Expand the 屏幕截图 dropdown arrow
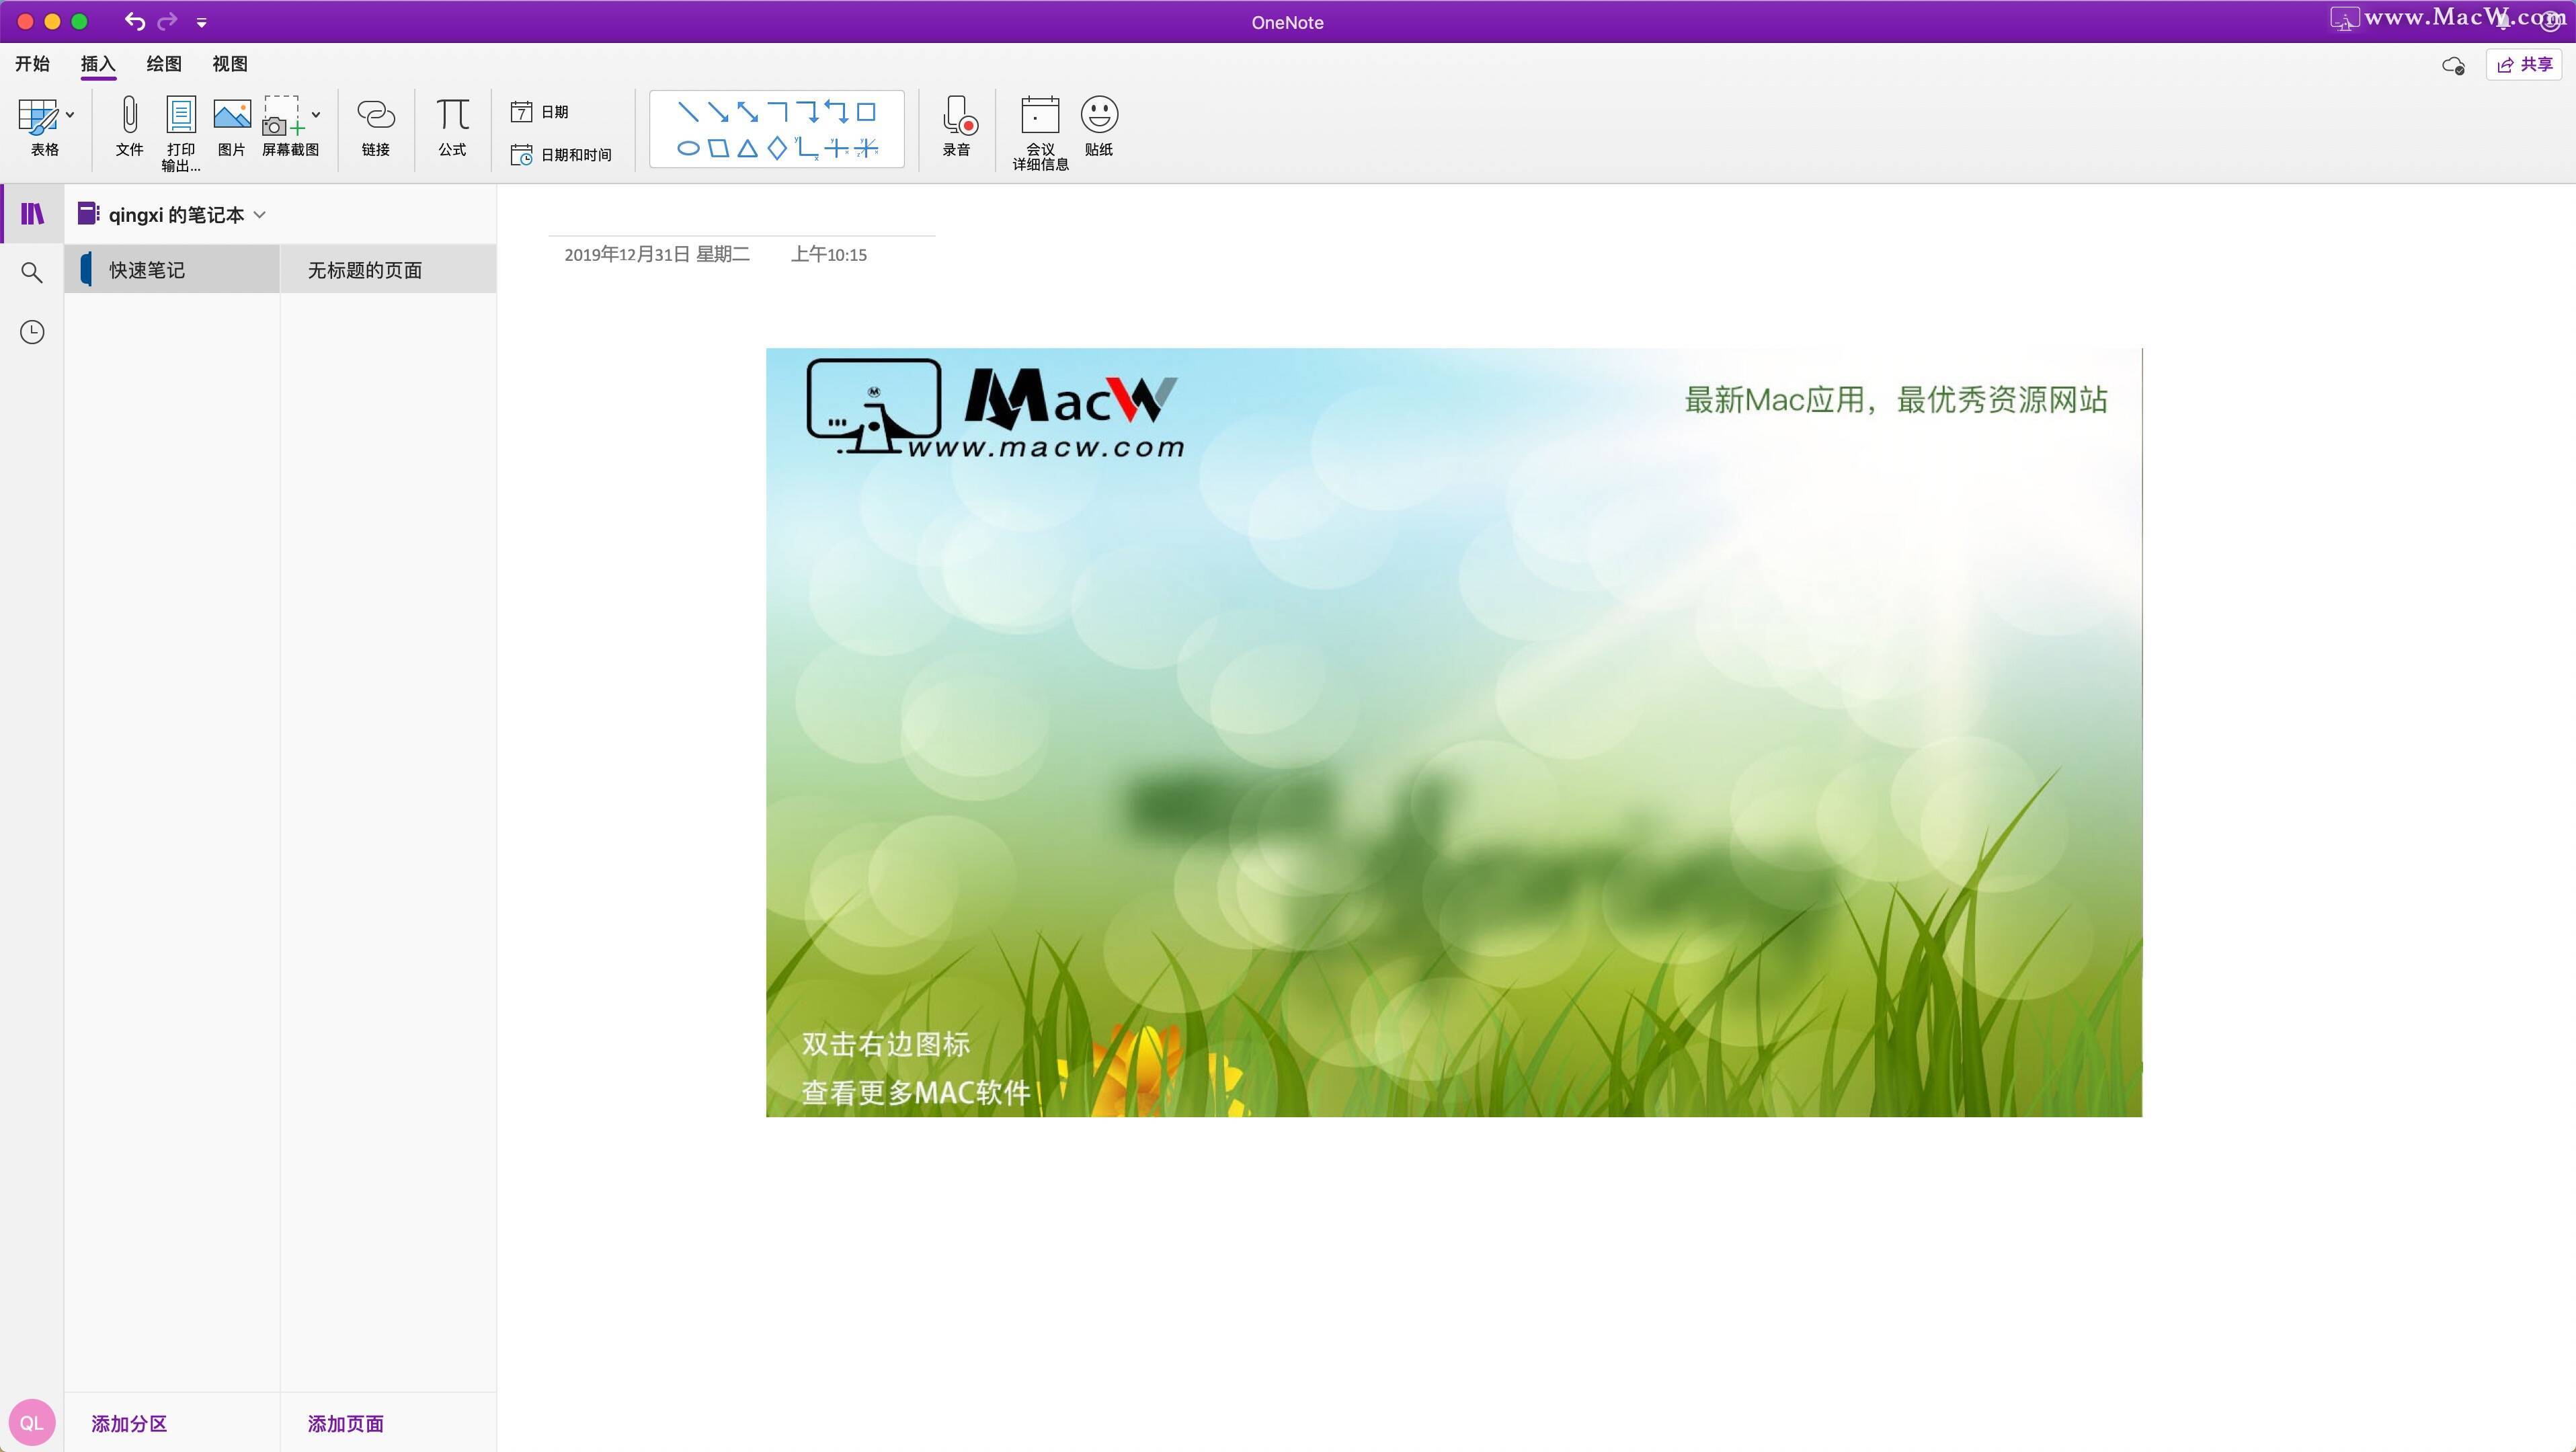 pos(316,115)
